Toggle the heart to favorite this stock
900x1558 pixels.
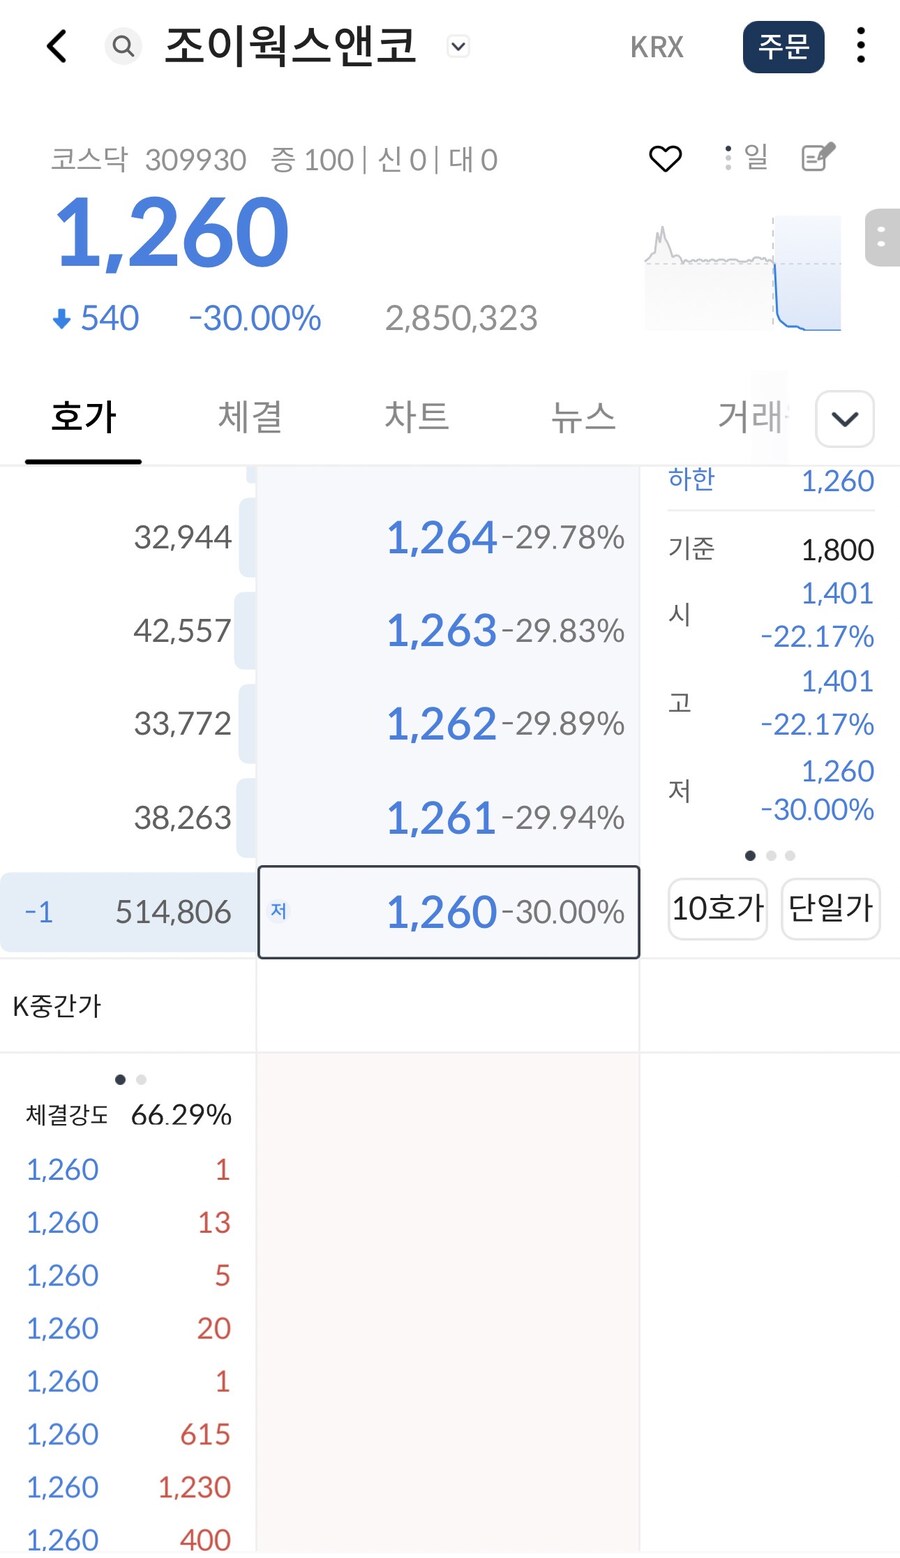[x=664, y=157]
